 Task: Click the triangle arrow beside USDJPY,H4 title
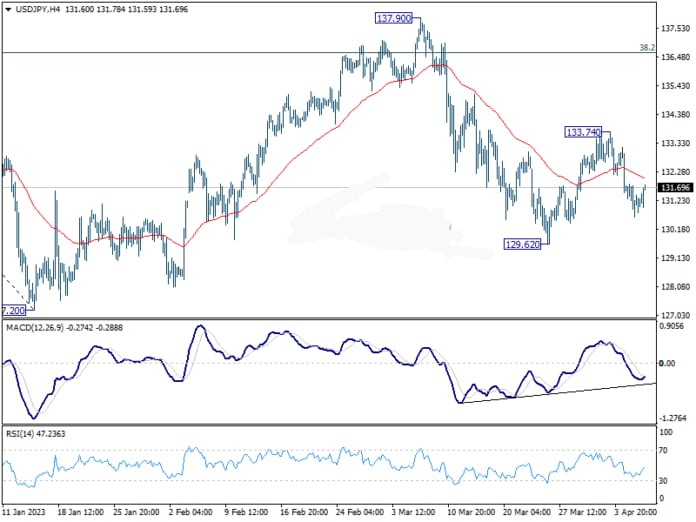pyautogui.click(x=7, y=9)
